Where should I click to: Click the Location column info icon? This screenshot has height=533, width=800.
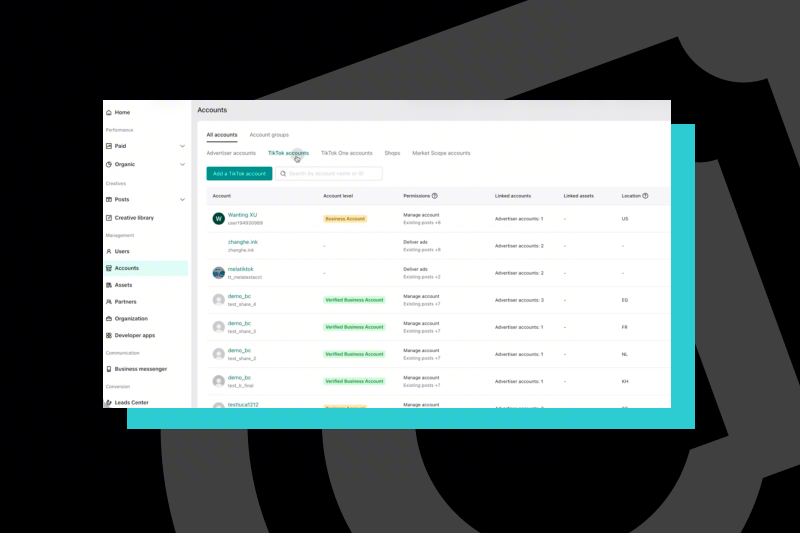pos(645,196)
